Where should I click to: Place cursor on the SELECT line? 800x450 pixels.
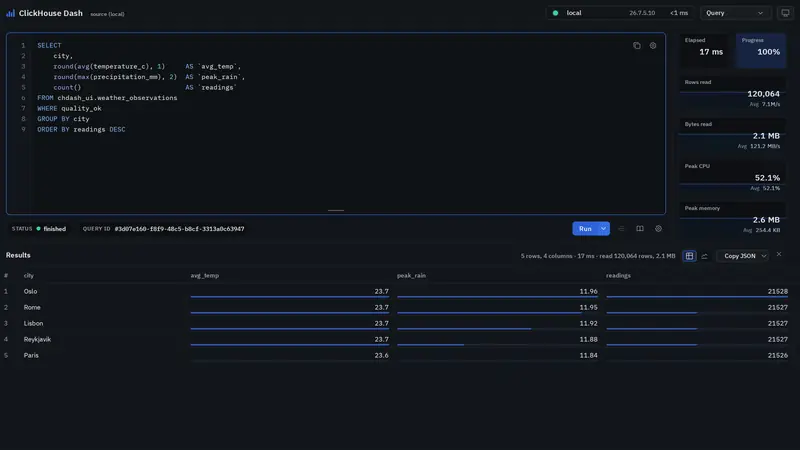(x=49, y=45)
